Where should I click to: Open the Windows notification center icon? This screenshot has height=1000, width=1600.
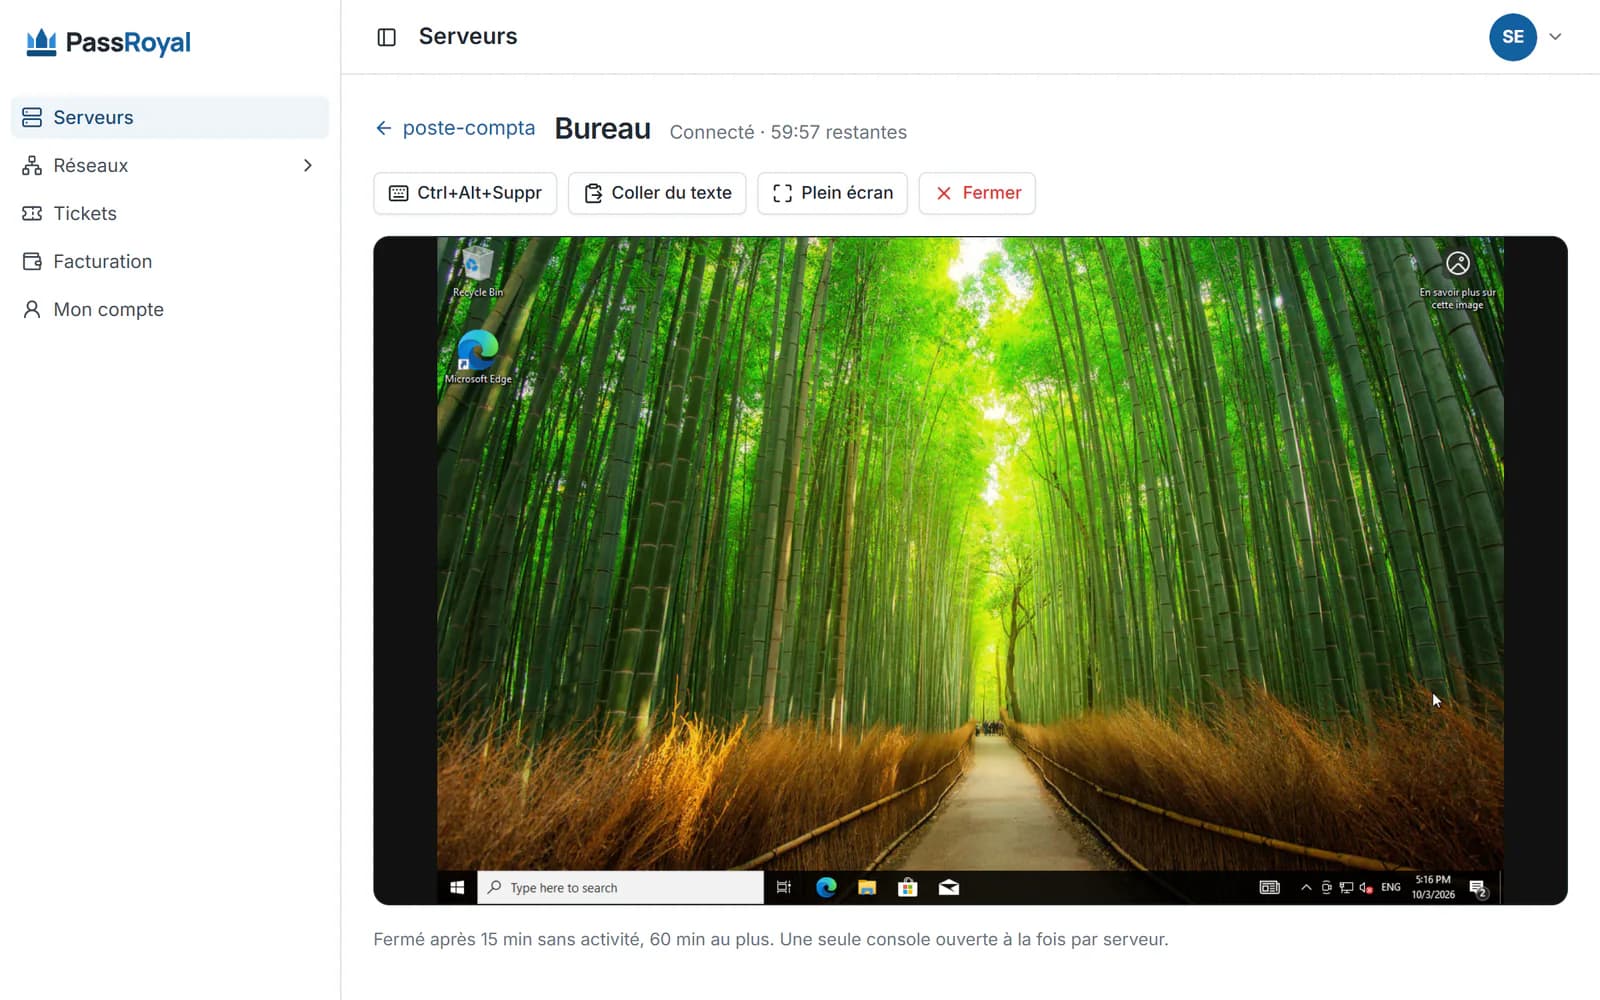pyautogui.click(x=1478, y=888)
